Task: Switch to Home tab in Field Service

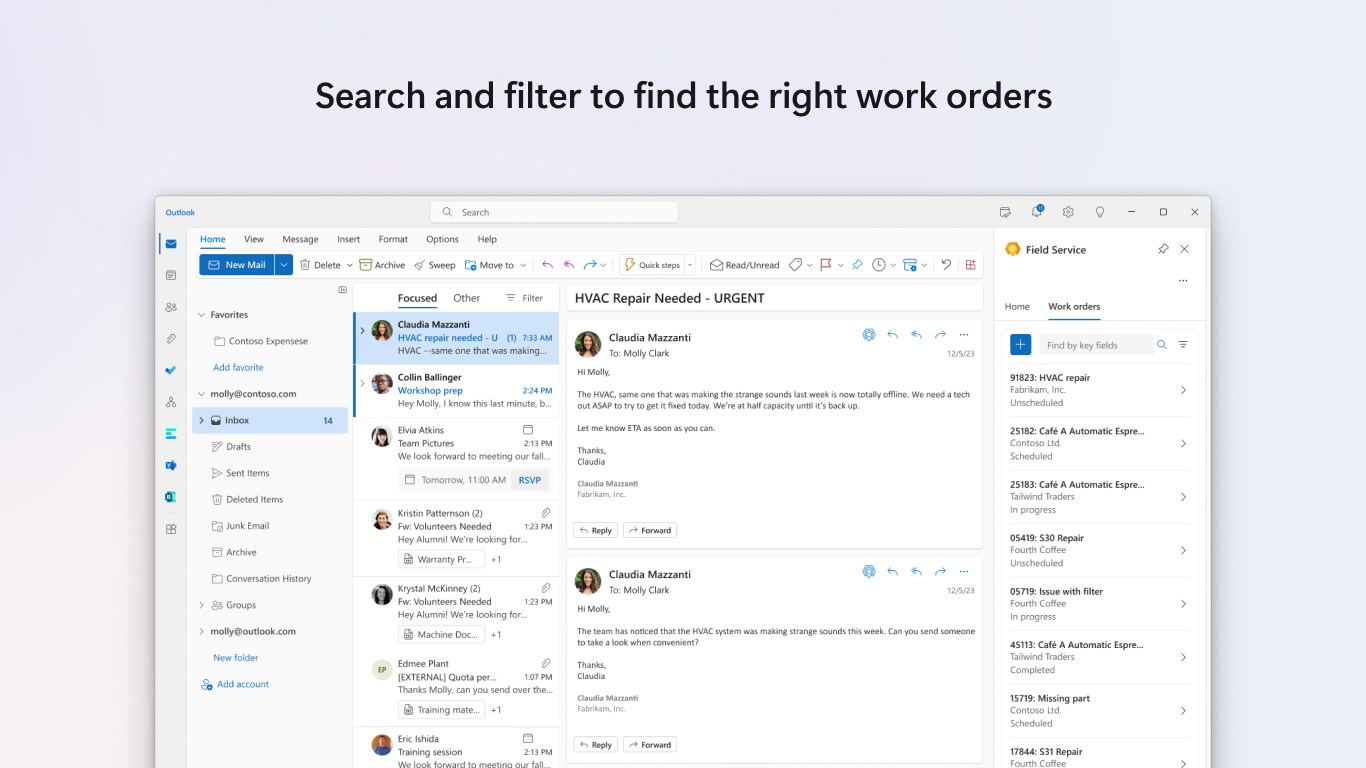Action: click(1017, 307)
